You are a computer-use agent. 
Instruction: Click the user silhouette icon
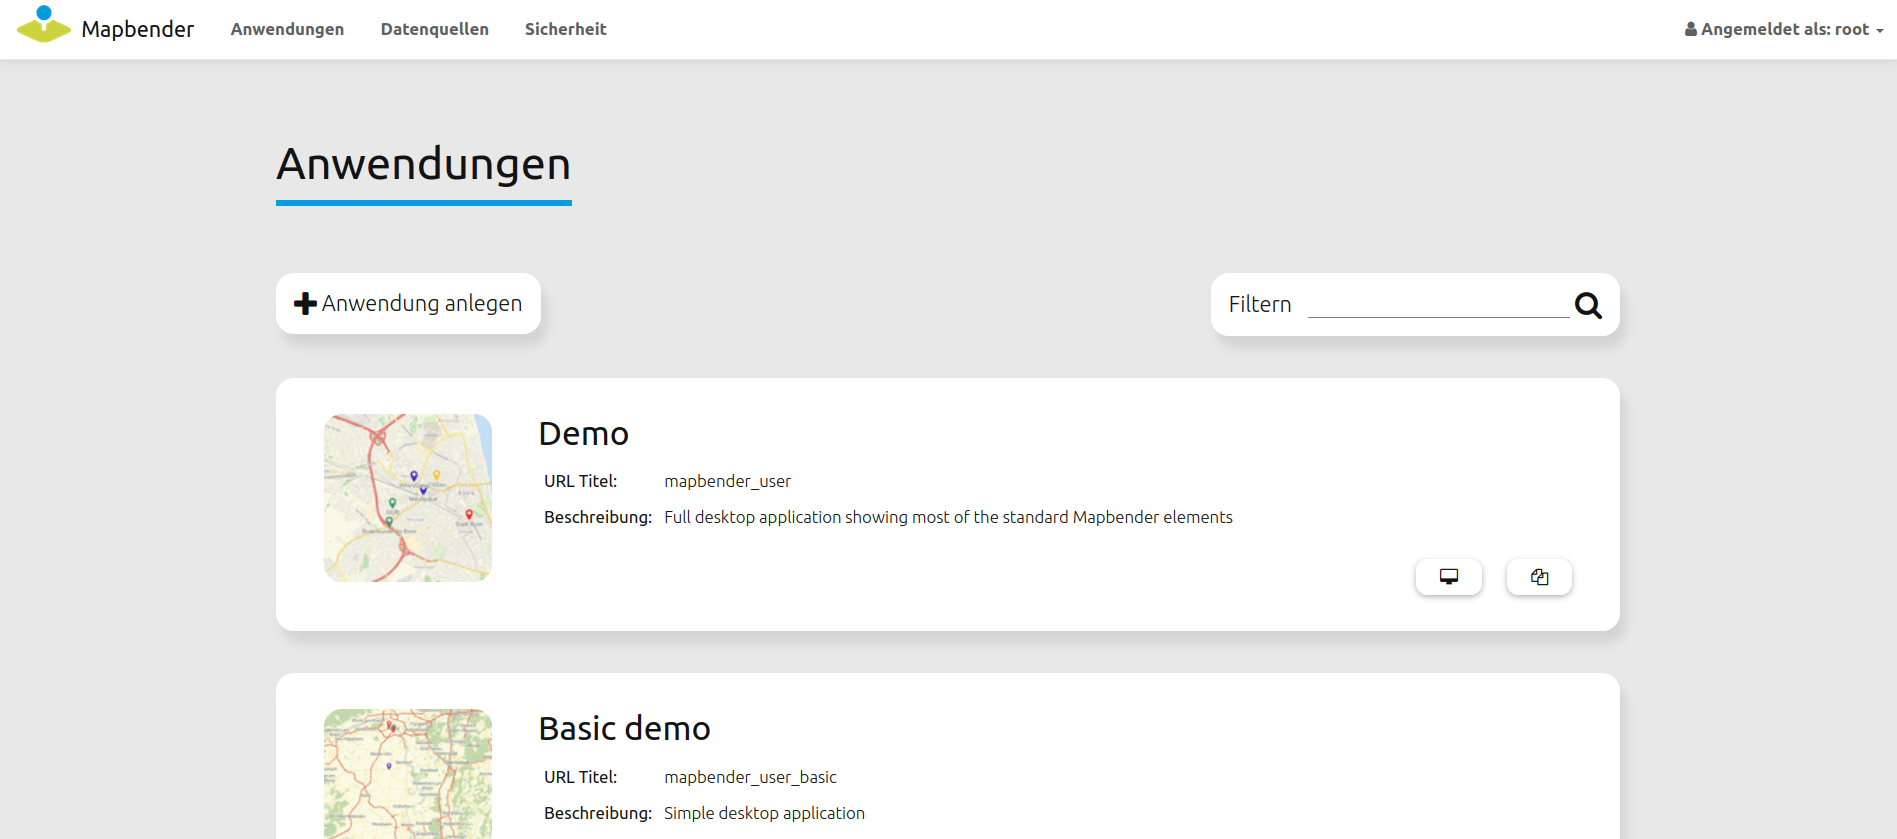1690,30
